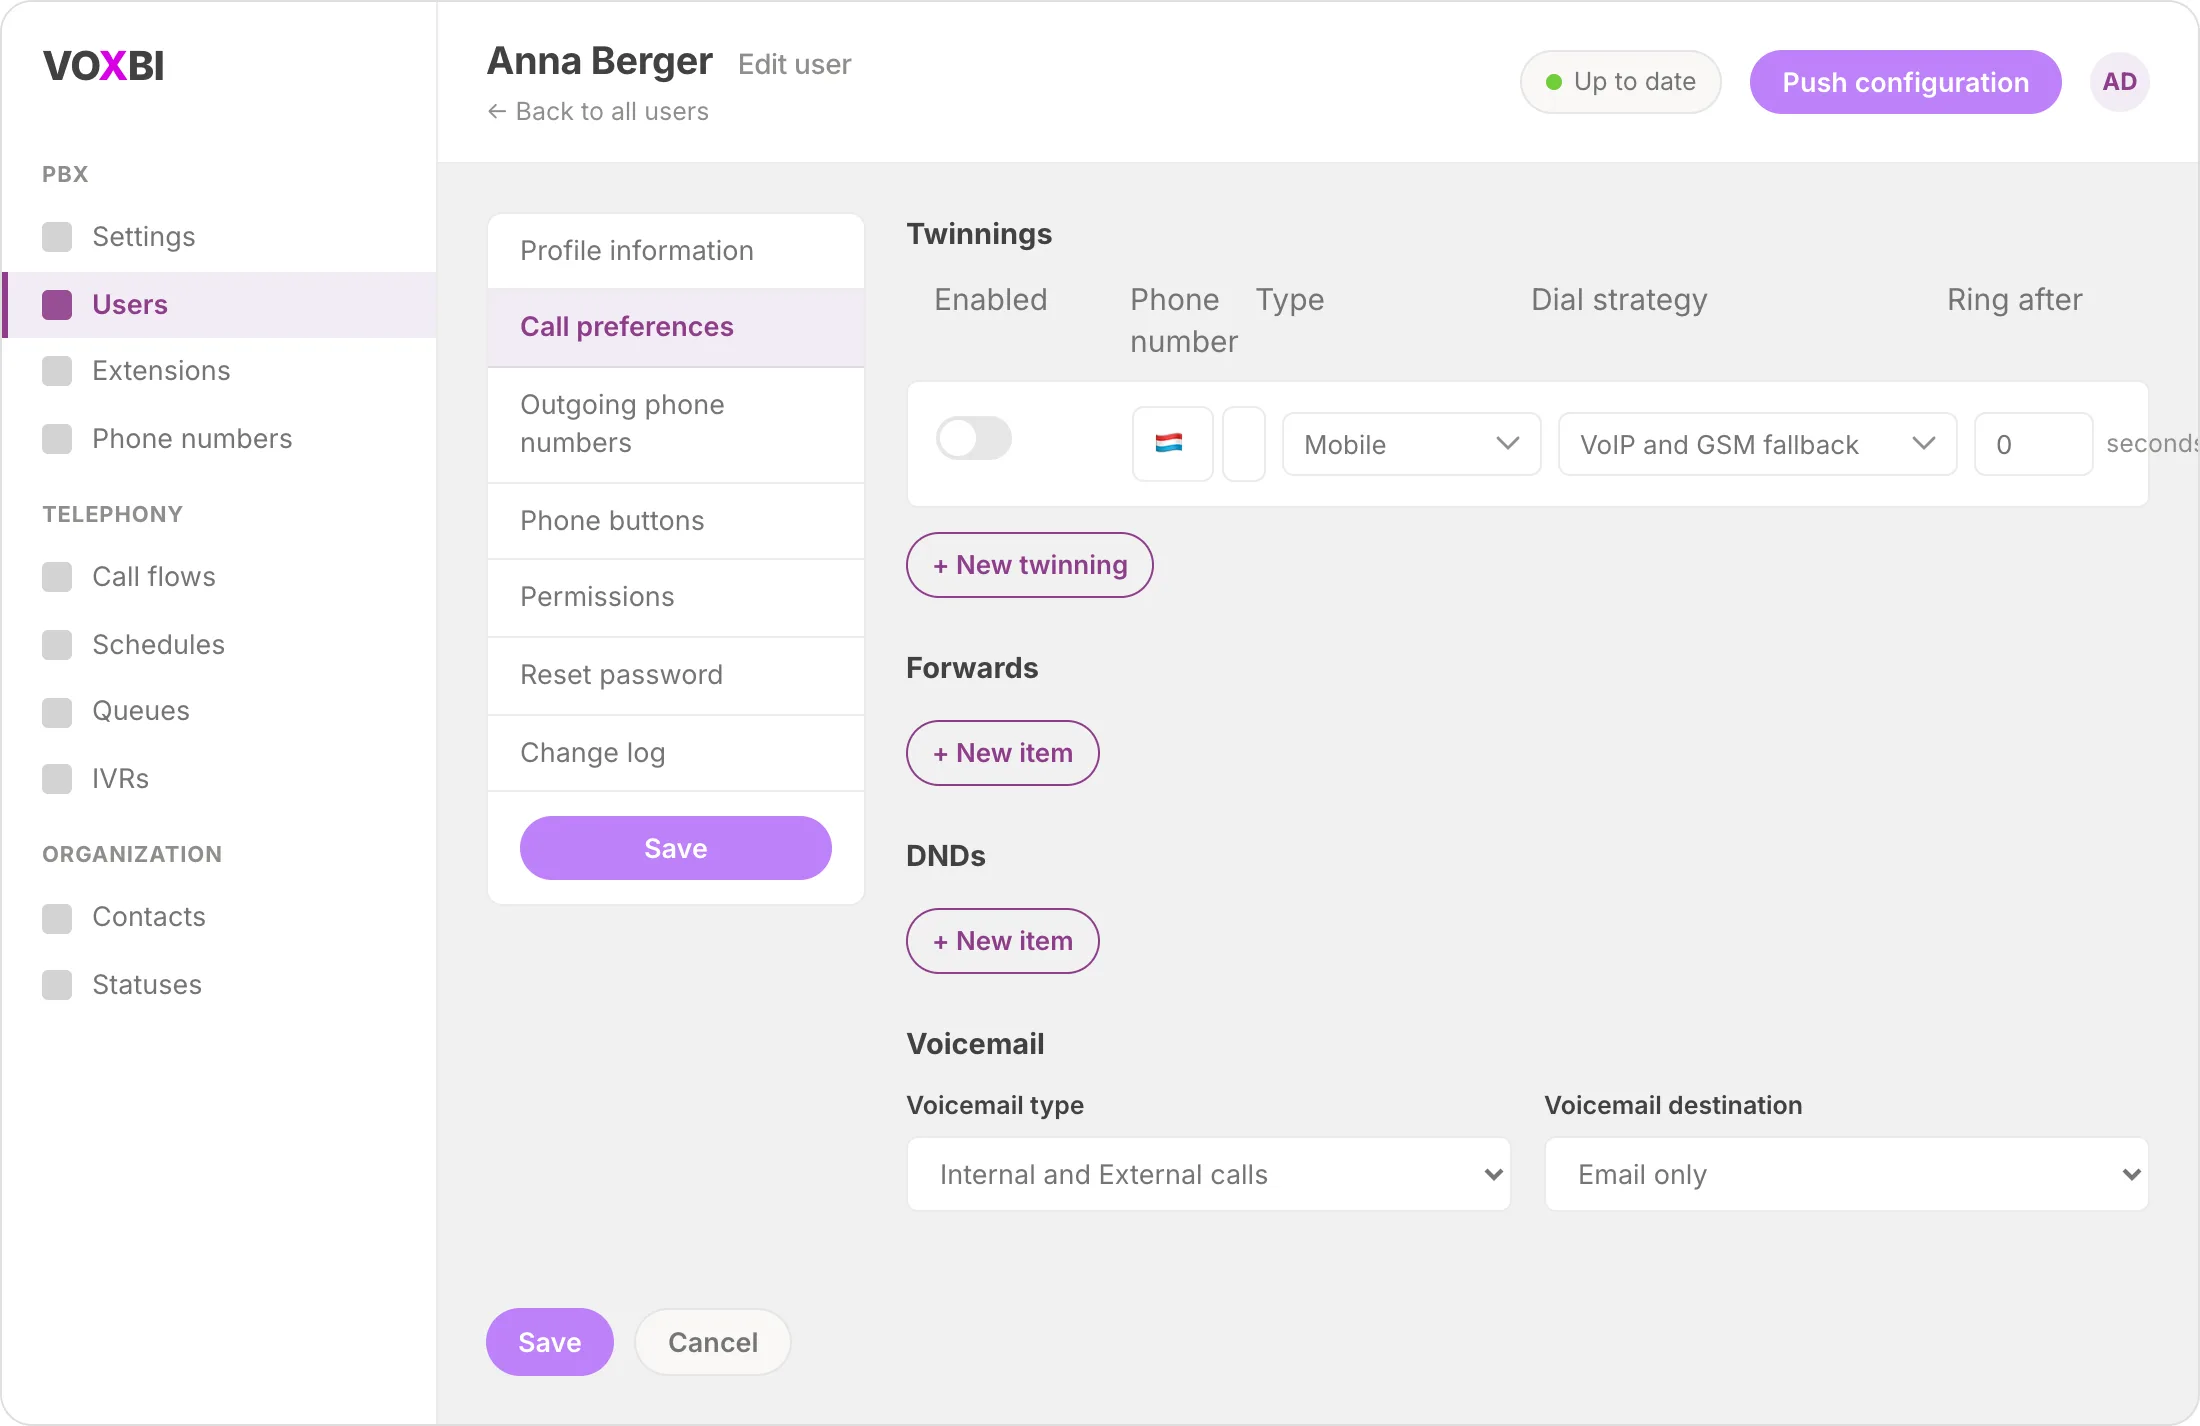Open the Voicemail type dropdown
The image size is (2200, 1426).
[x=1208, y=1174]
